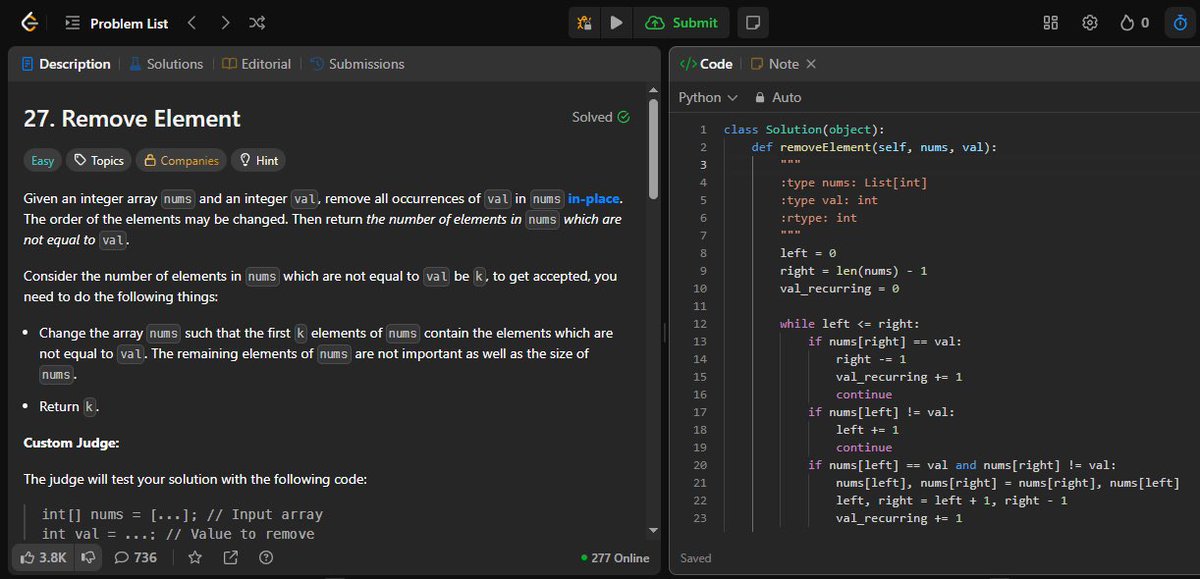Open the sticky note icon next to Submit
This screenshot has width=1200, height=579.
click(x=754, y=22)
